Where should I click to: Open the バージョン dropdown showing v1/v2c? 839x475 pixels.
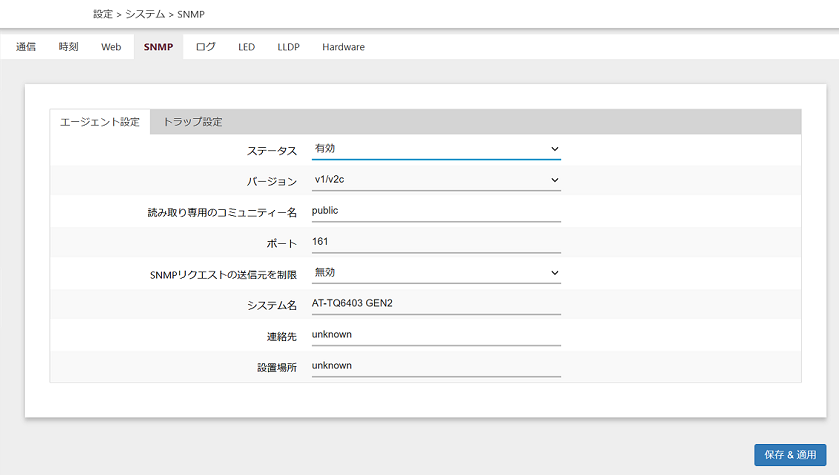tap(436, 180)
